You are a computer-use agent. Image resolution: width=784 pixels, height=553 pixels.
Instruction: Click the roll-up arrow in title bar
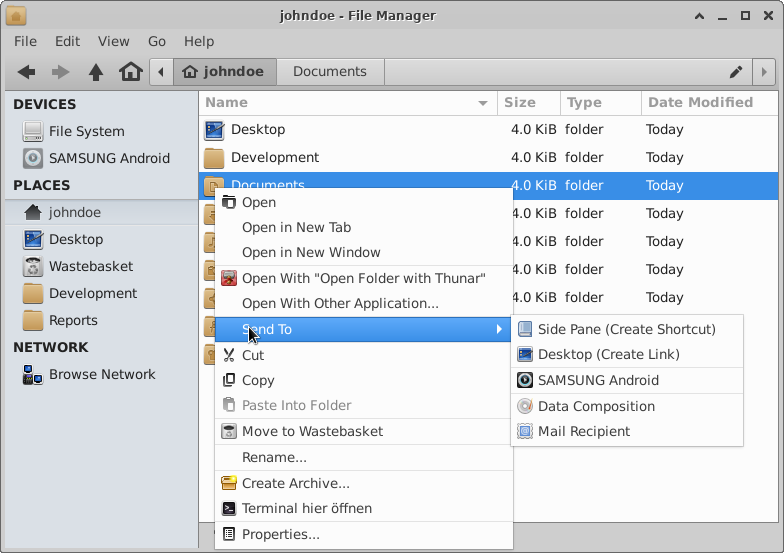tap(700, 16)
